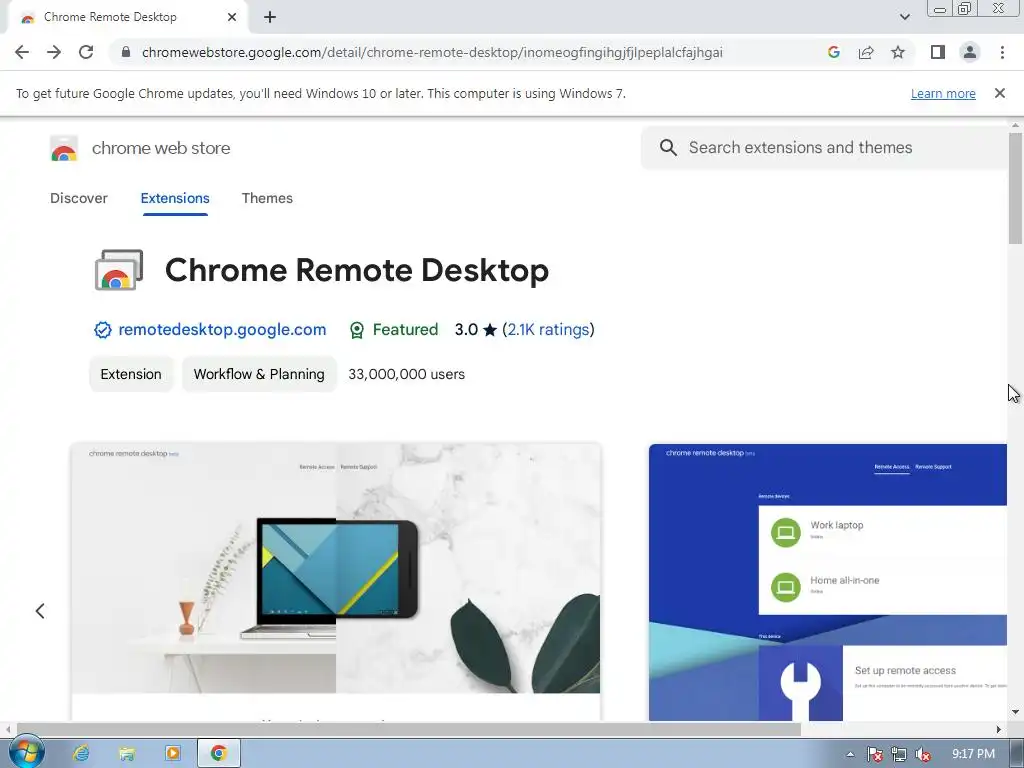
Task: Close the Chrome Remote Desktop tab
Action: [232, 17]
